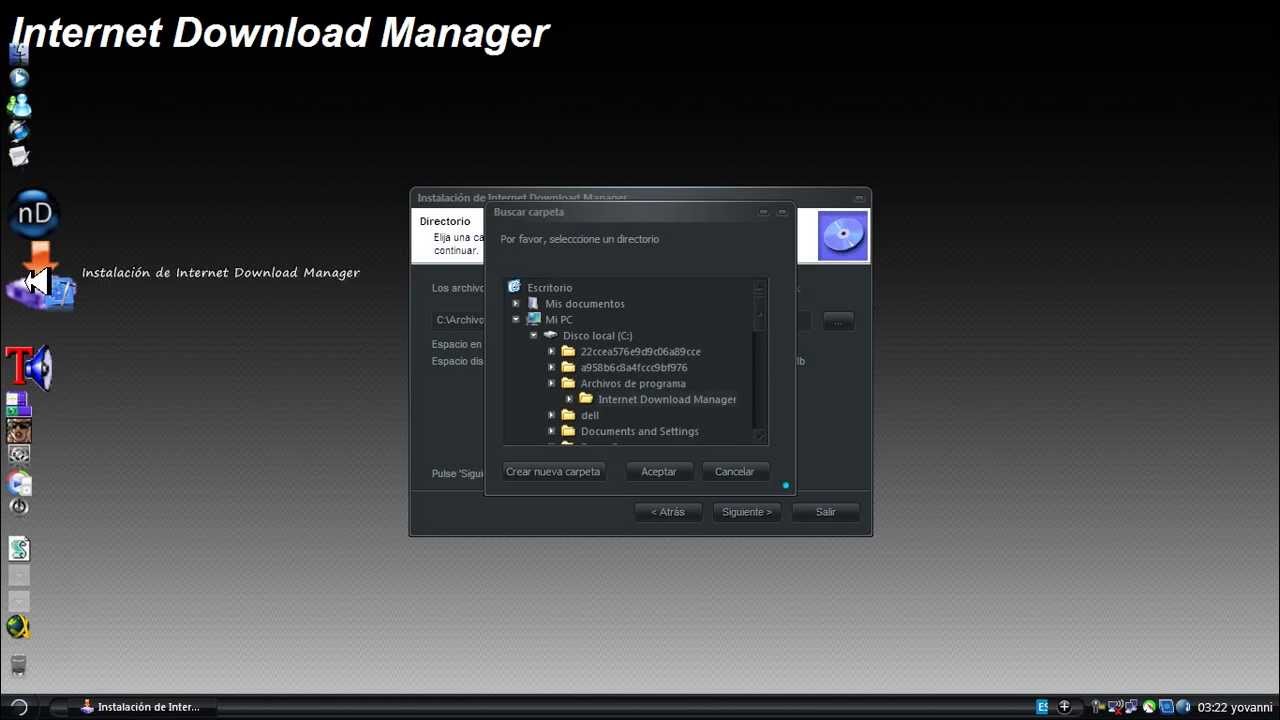The width and height of the screenshot is (1280, 720).
Task: Select the dell folder in the tree
Action: point(590,416)
